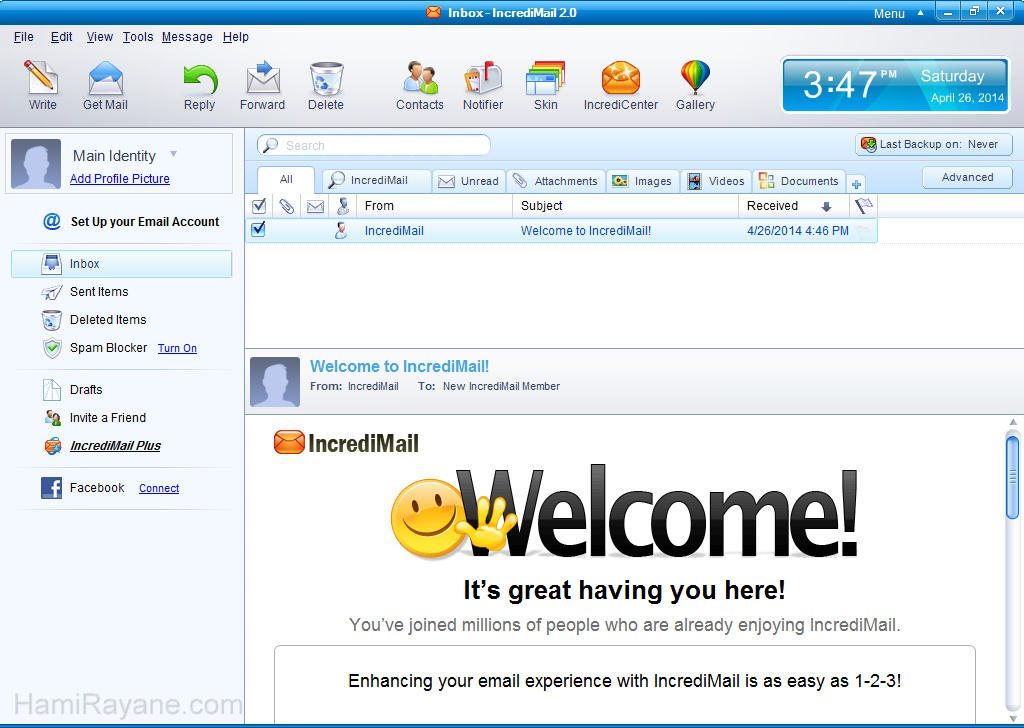Toggle the select-all checkbox in header
Viewport: 1024px width, 728px height.
[x=259, y=206]
